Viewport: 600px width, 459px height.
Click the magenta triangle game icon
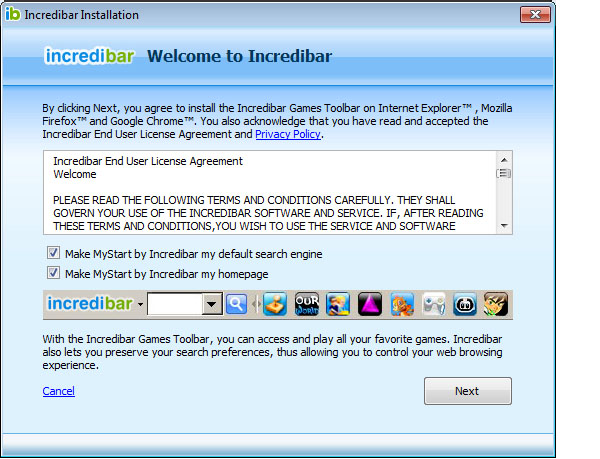[370, 304]
